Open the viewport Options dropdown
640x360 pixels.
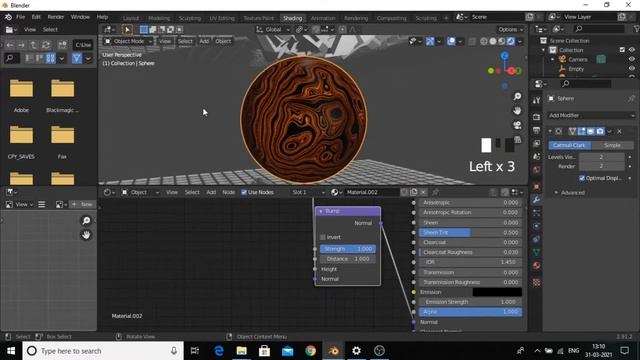[510, 29]
